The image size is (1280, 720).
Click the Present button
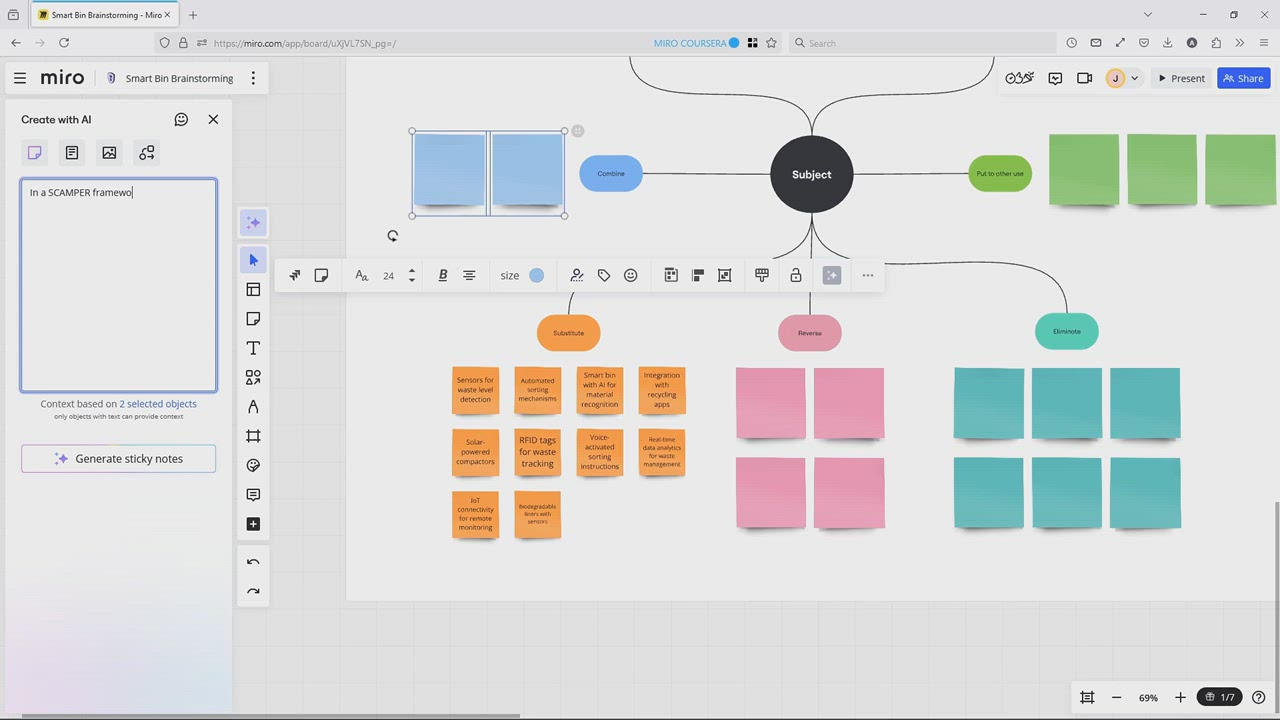[1181, 78]
